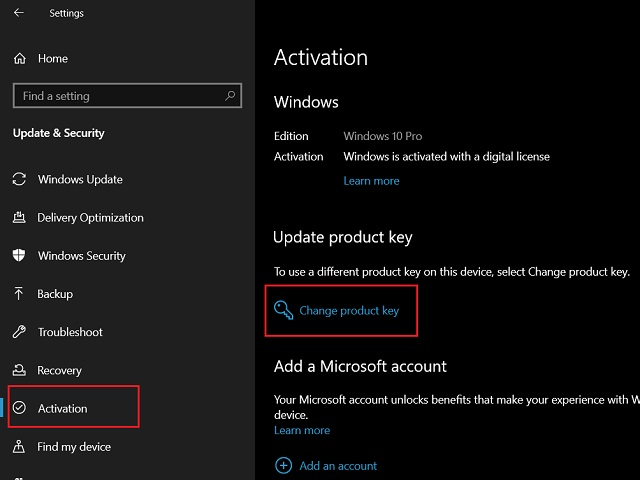Click the Home icon in sidebar
This screenshot has height=480, width=640.
coord(20,59)
